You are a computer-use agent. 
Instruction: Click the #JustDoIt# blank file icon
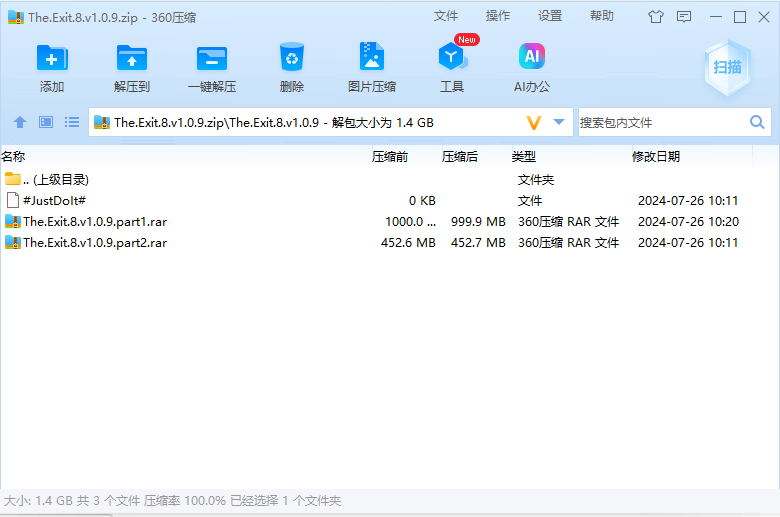13,200
